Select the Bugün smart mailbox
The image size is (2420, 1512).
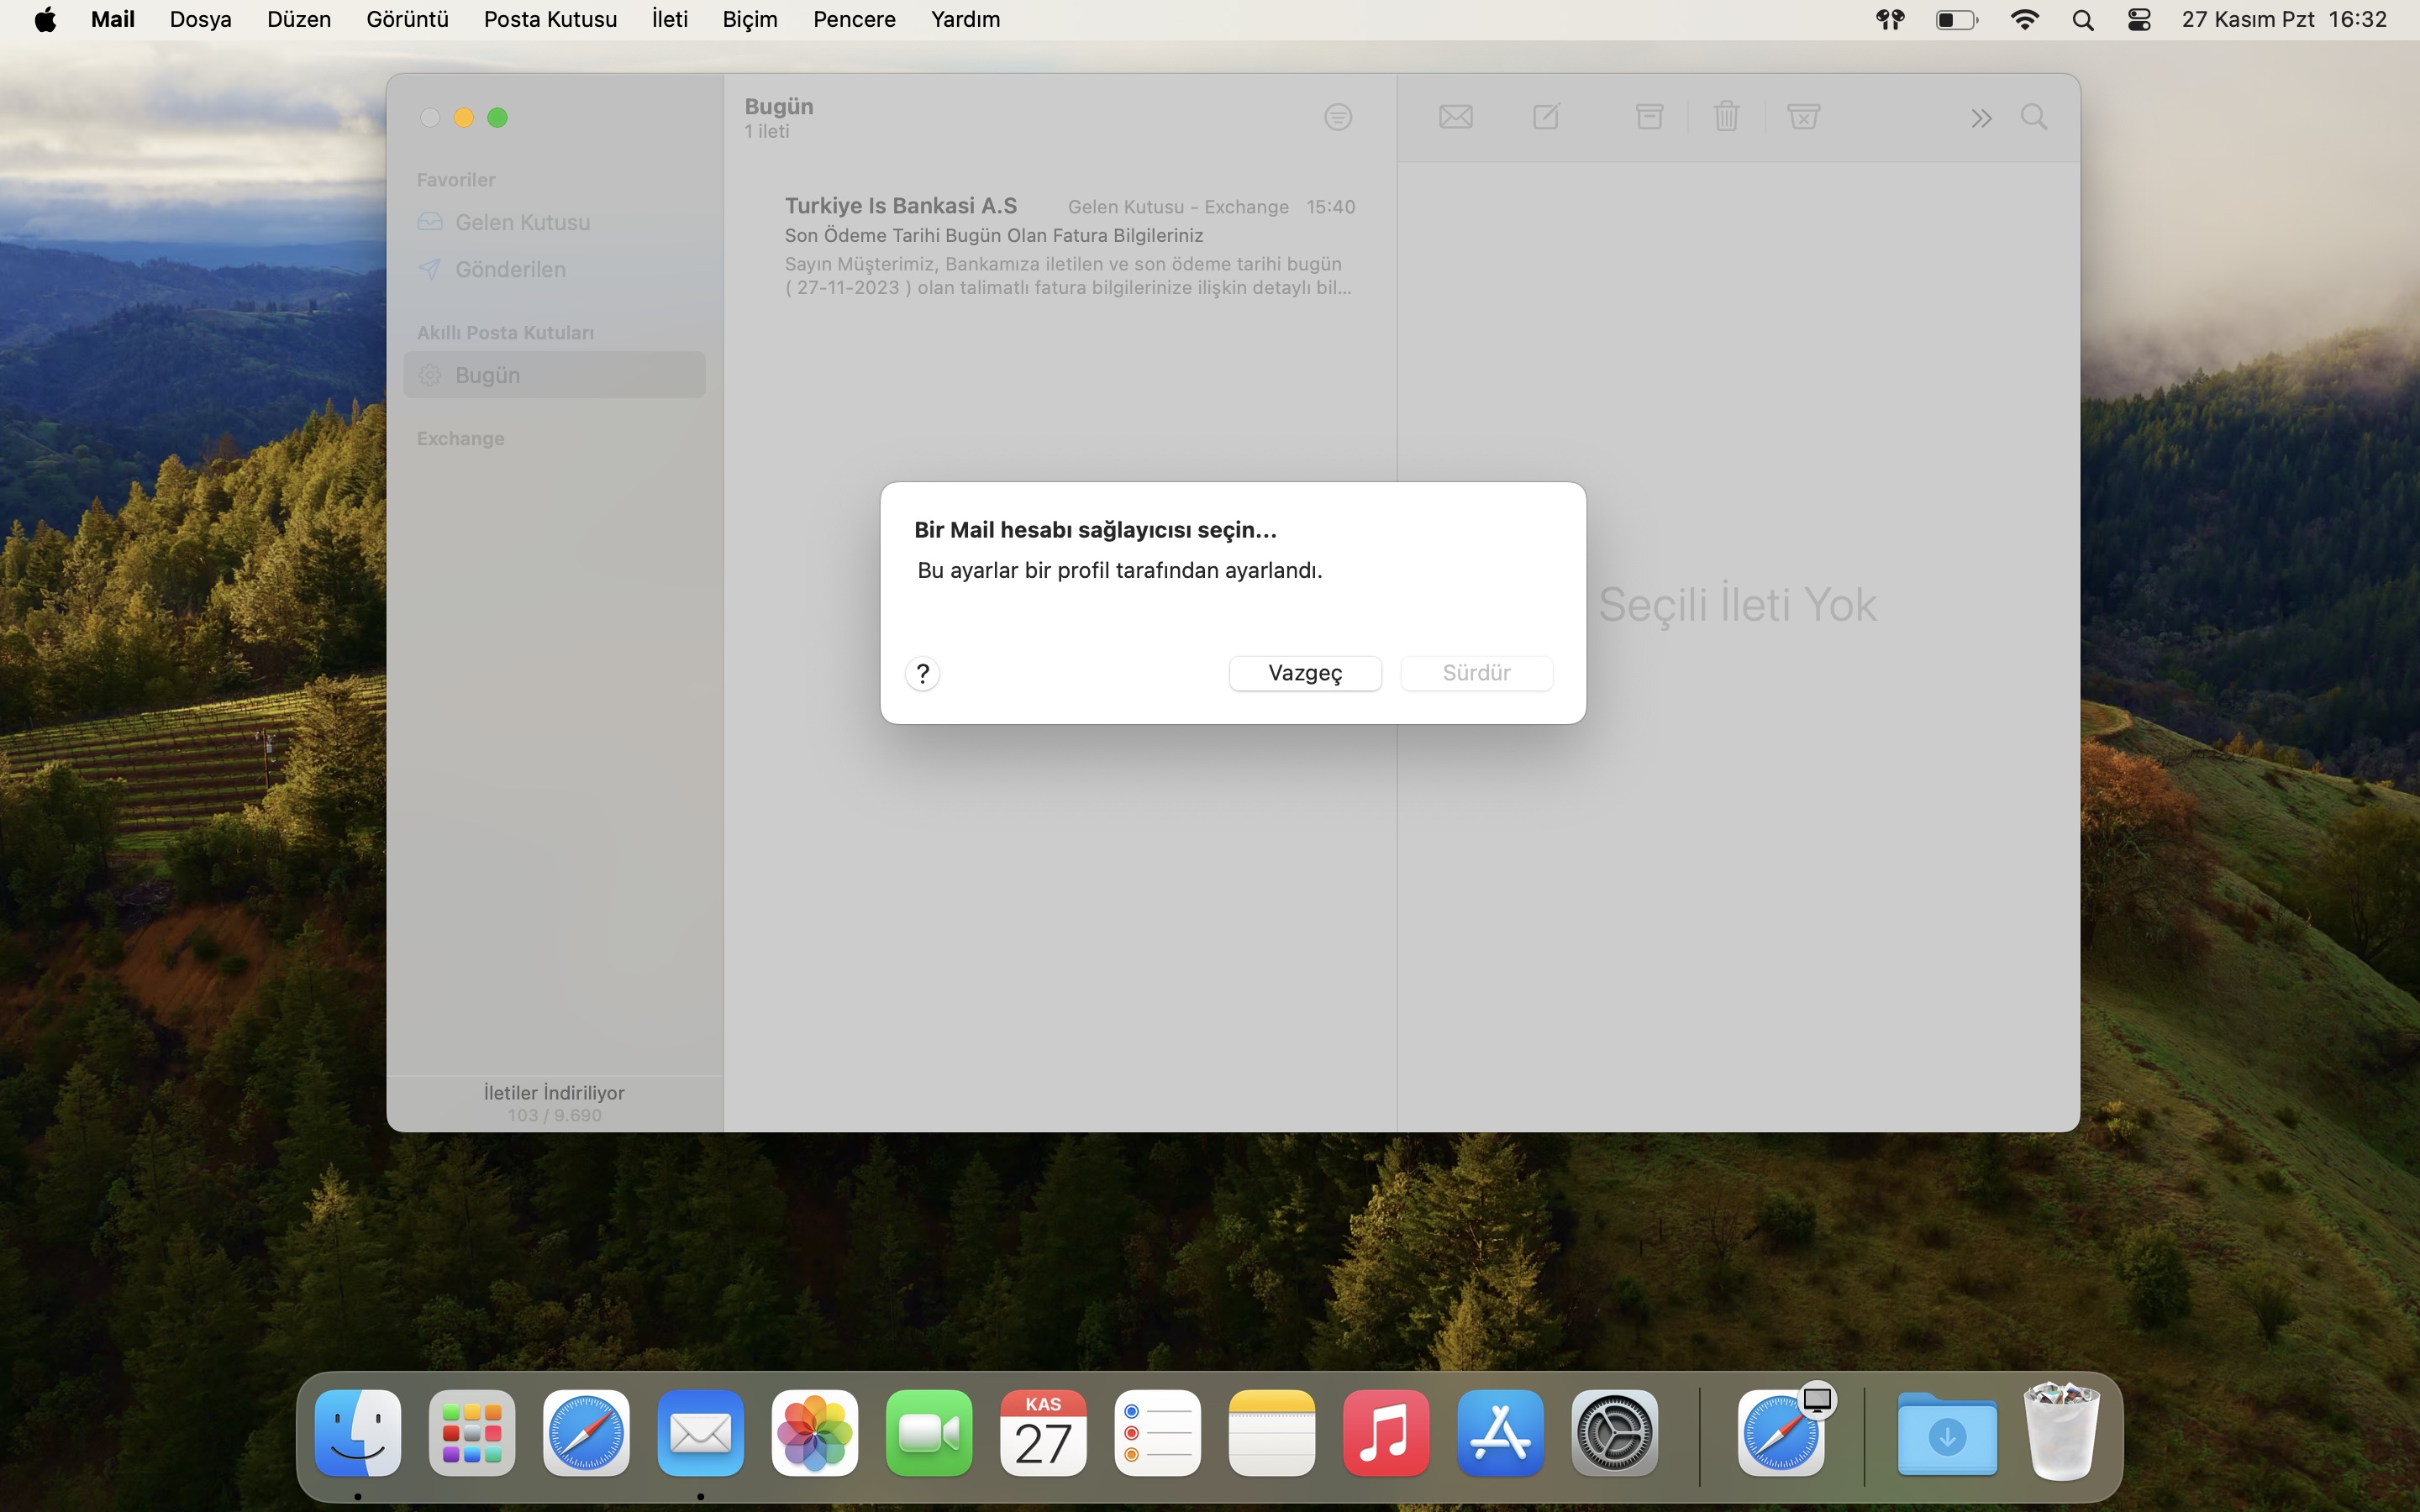coord(554,375)
